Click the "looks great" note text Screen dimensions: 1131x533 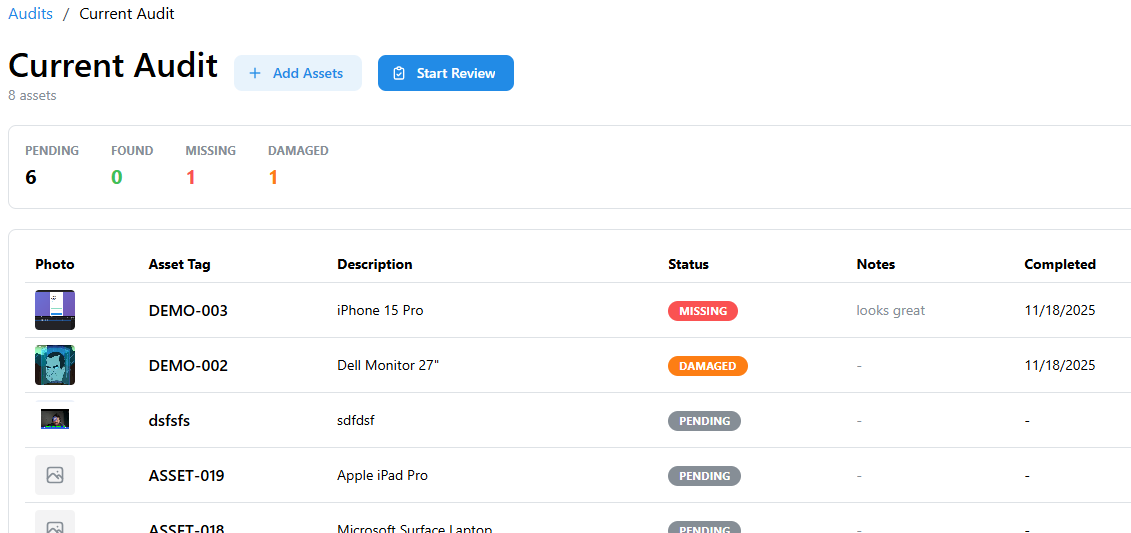[890, 311]
